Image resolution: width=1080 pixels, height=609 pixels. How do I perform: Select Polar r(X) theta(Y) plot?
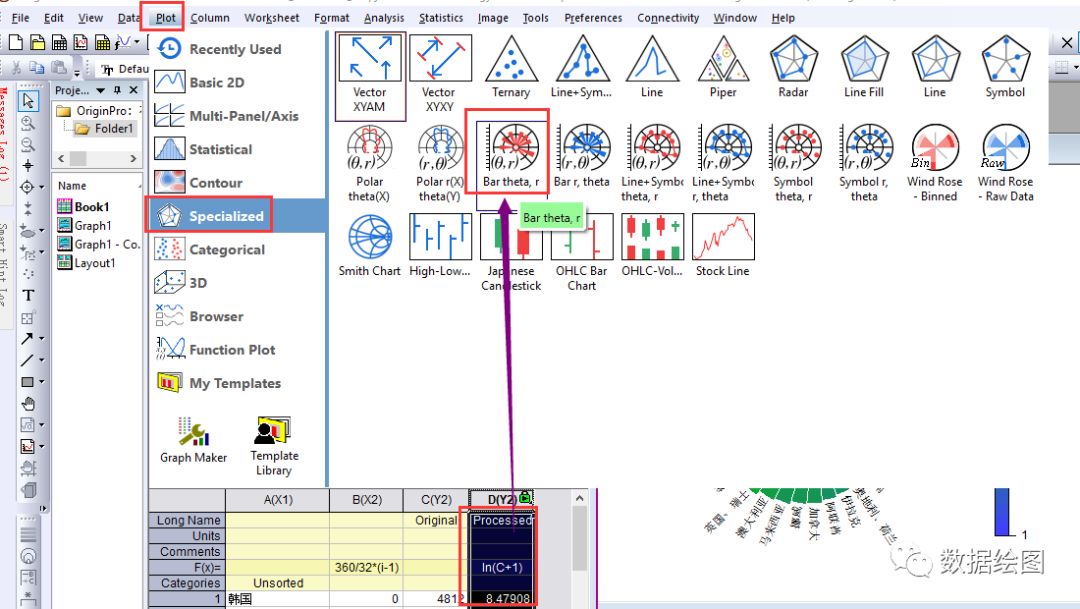coord(440,163)
